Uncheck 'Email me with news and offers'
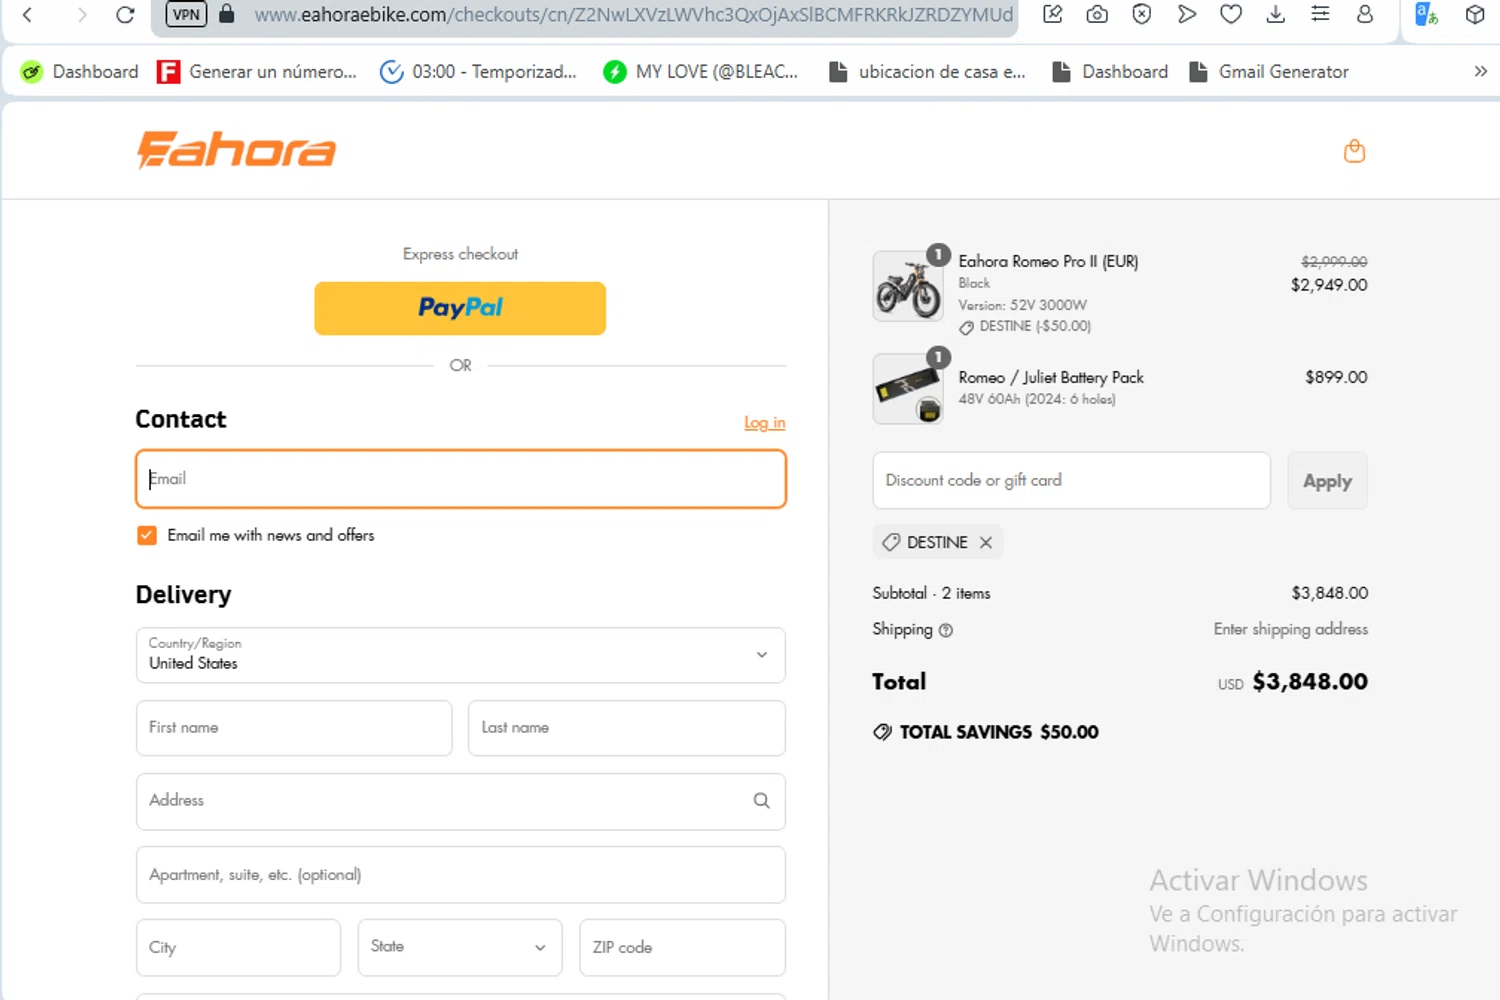Screen dimensions: 1500x1000 pyautogui.click(x=147, y=535)
